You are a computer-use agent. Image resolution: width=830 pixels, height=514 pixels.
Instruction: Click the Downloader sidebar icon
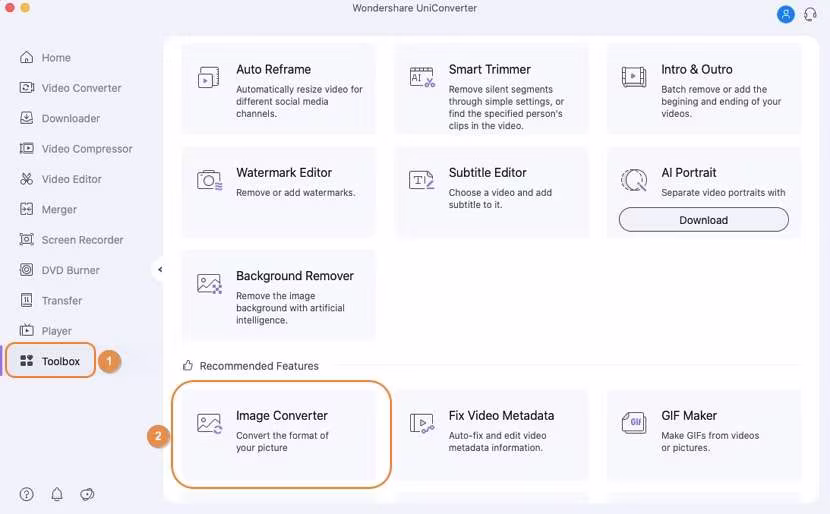(26, 118)
